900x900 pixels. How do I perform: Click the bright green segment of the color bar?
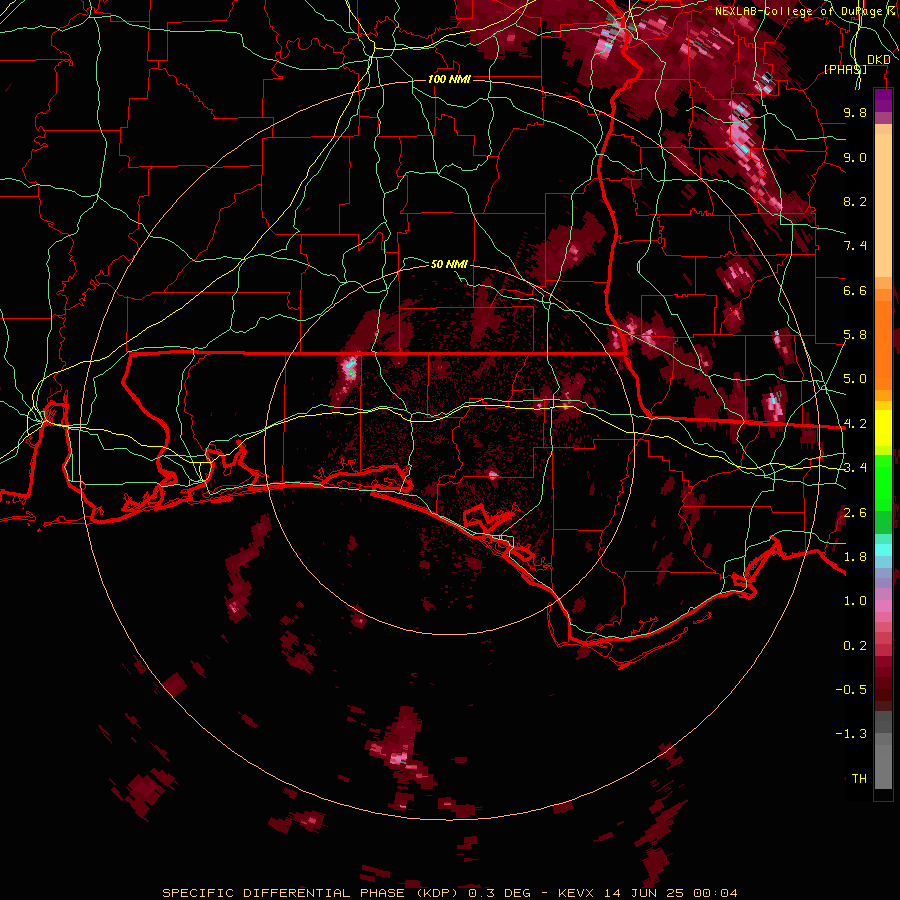pos(883,485)
